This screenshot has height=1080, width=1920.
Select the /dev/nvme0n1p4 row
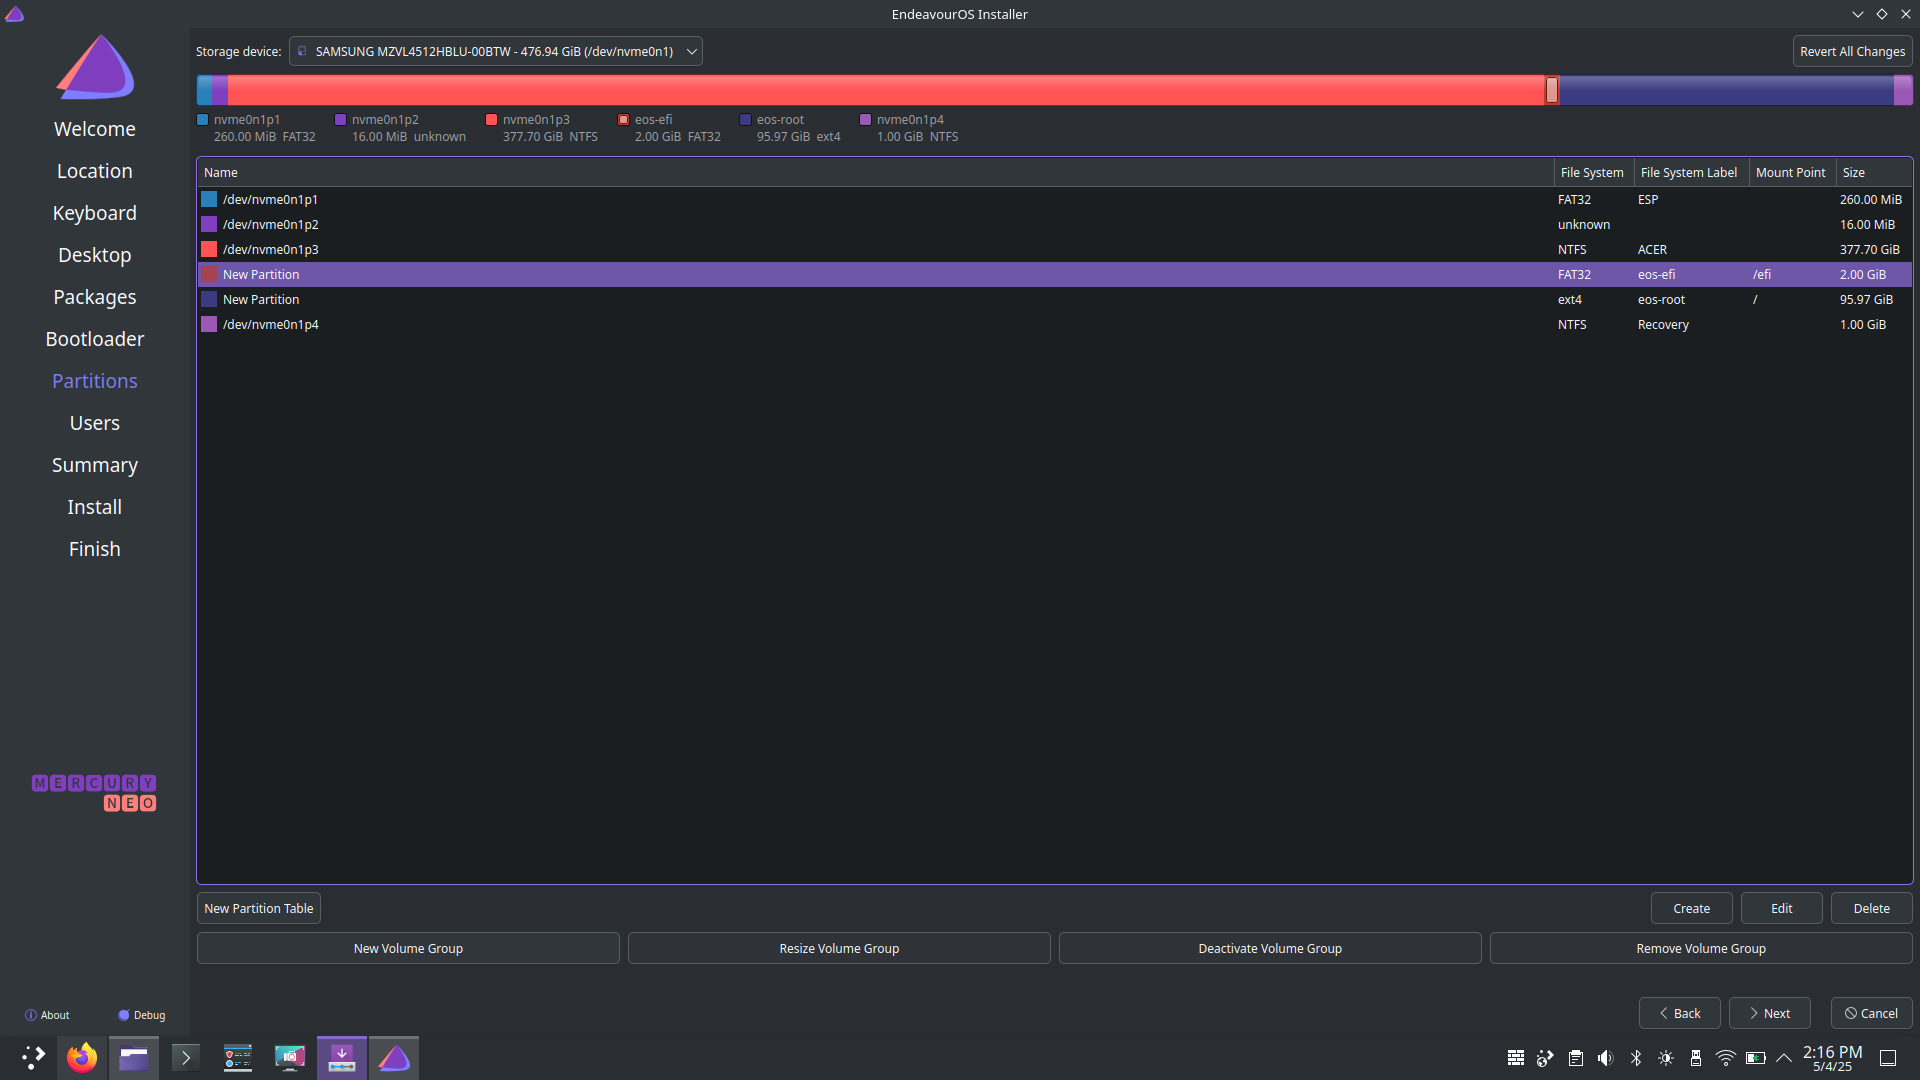pos(1055,324)
